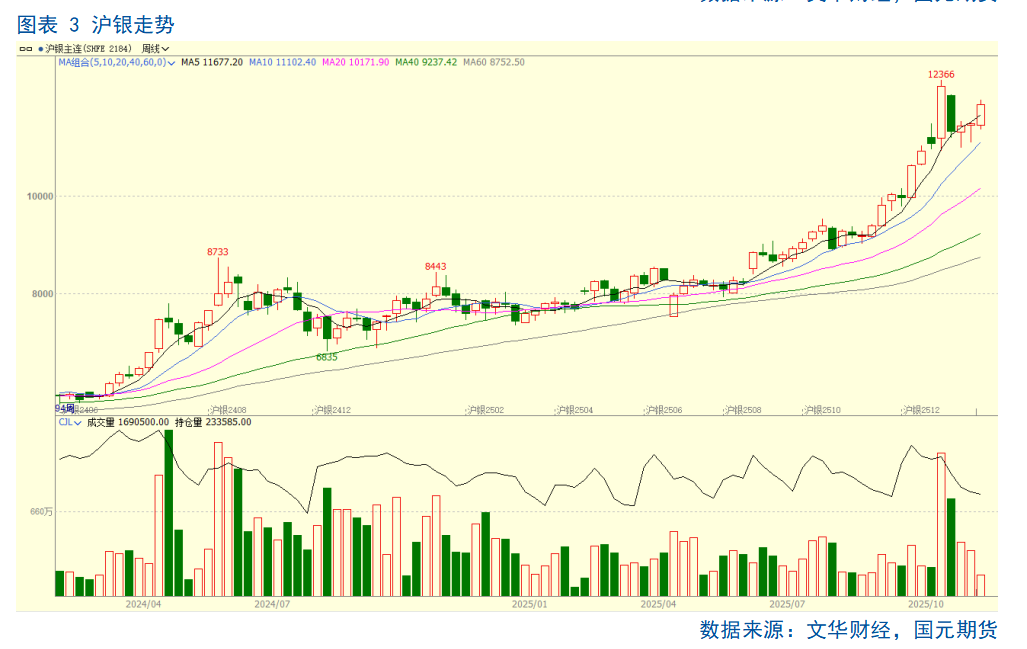Image resolution: width=1027 pixels, height=649 pixels.
Task: Click the 8733 peak price label
Action: point(218,252)
